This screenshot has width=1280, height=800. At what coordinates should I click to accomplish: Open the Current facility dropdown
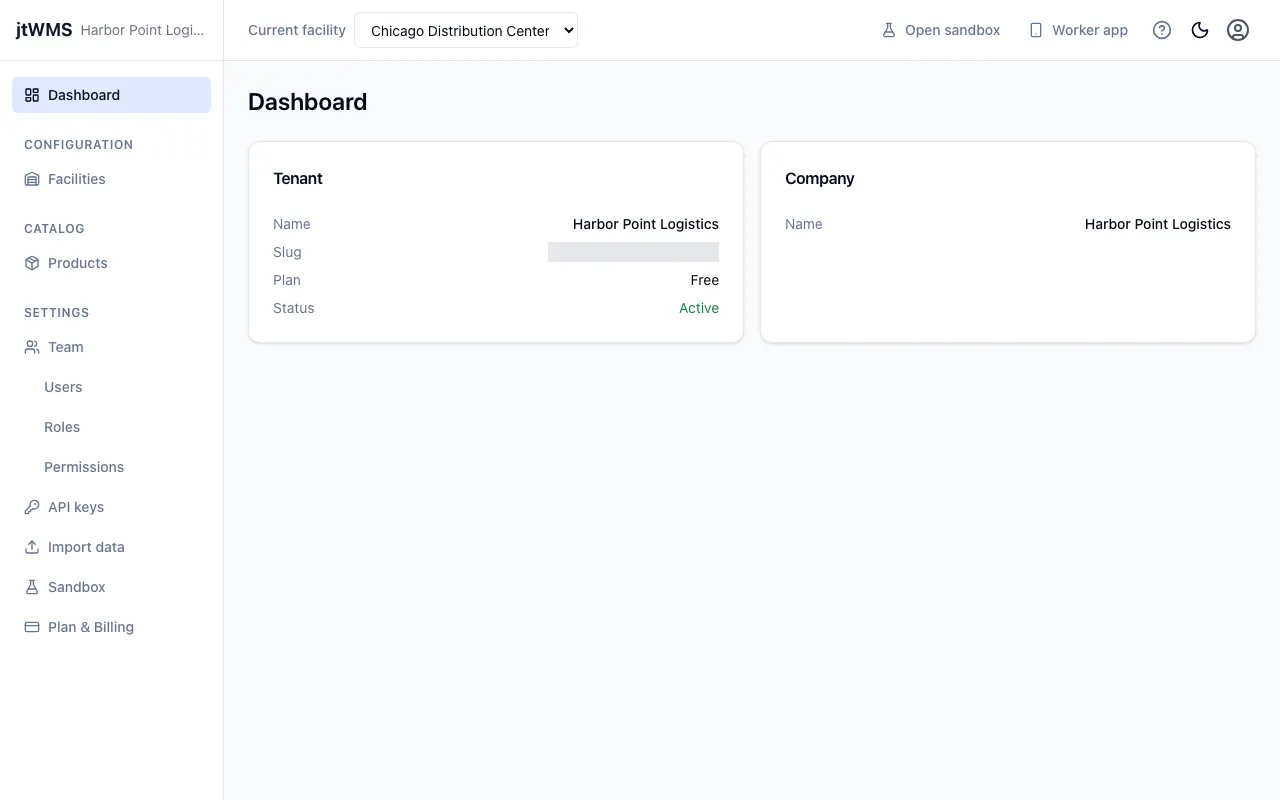(x=466, y=30)
